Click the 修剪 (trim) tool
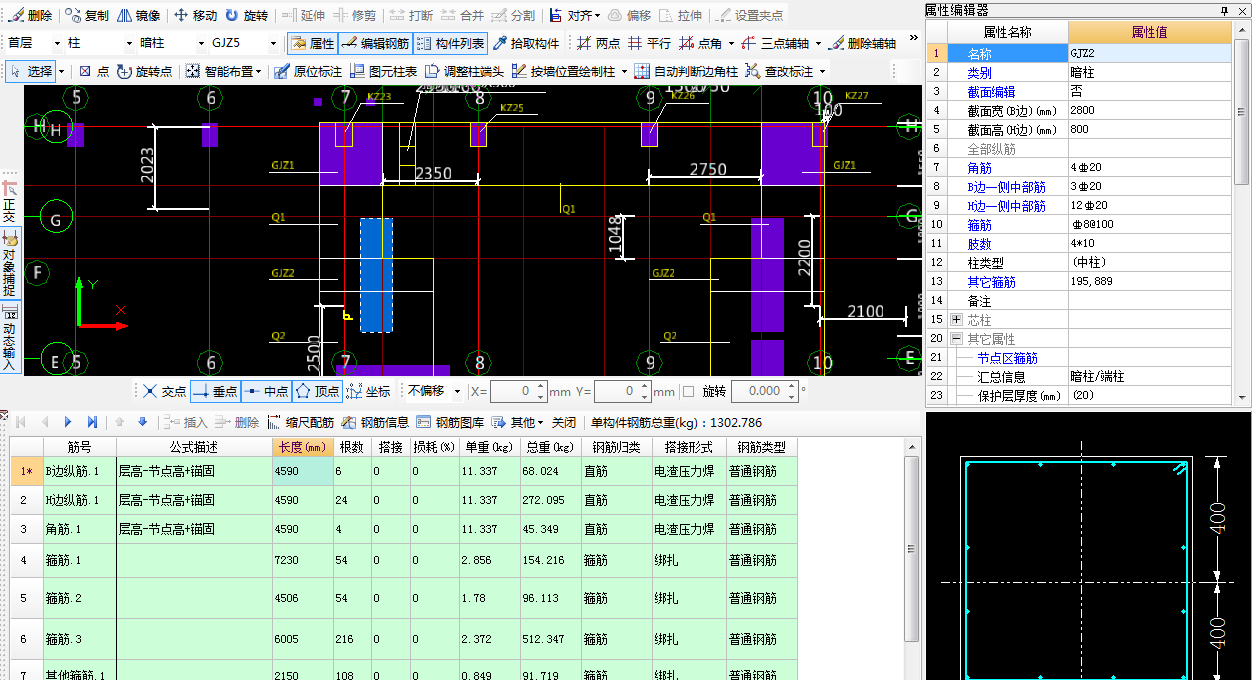The width and height of the screenshot is (1252, 680). click(355, 15)
